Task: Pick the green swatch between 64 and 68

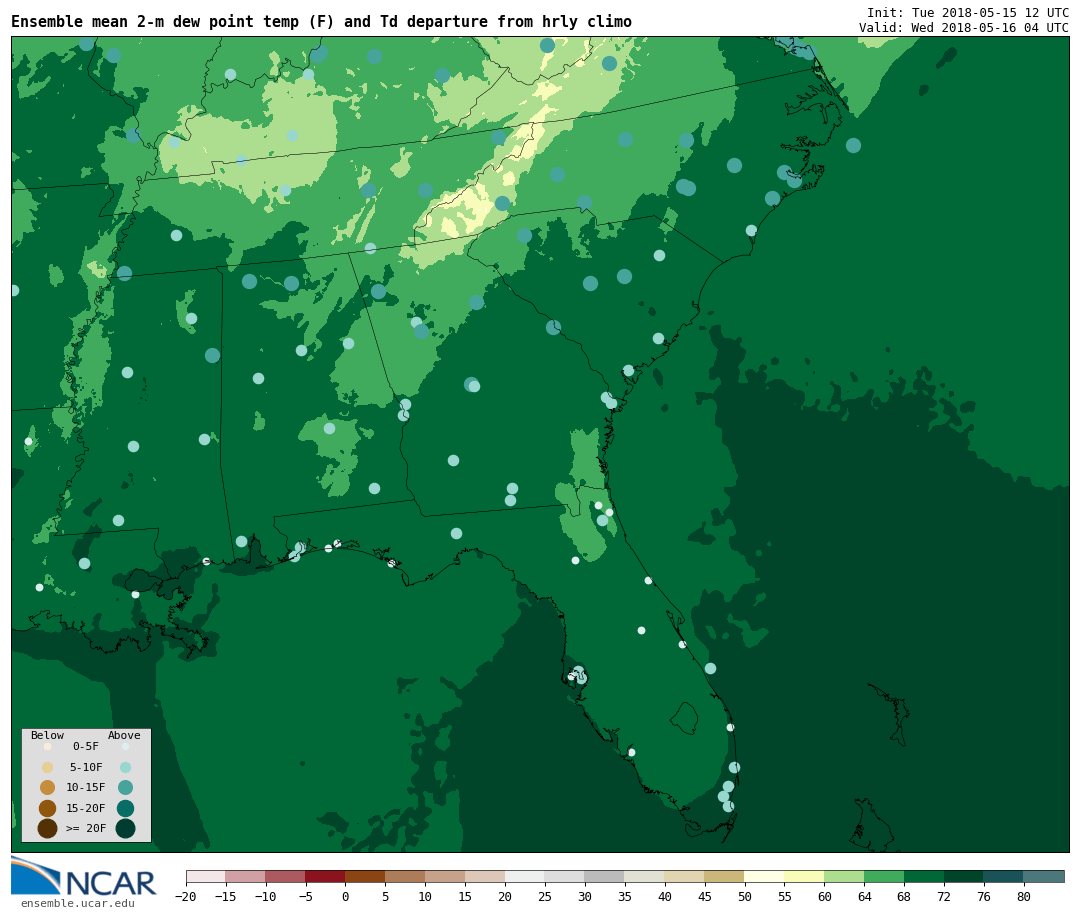Action: point(884,876)
